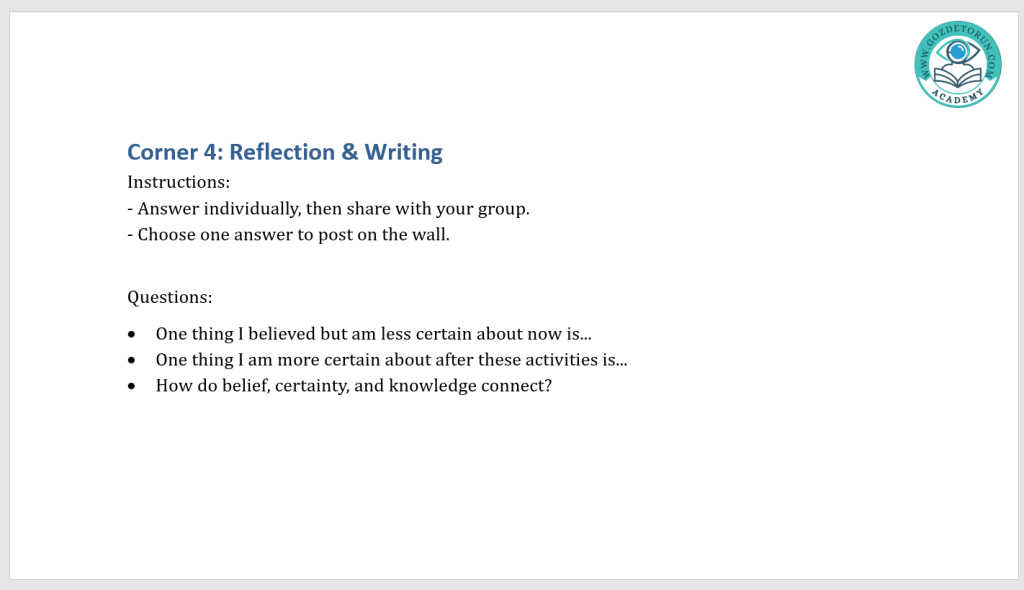The width and height of the screenshot is (1024, 590).
Task: Click the word 'Writing' in the title
Action: point(403,152)
